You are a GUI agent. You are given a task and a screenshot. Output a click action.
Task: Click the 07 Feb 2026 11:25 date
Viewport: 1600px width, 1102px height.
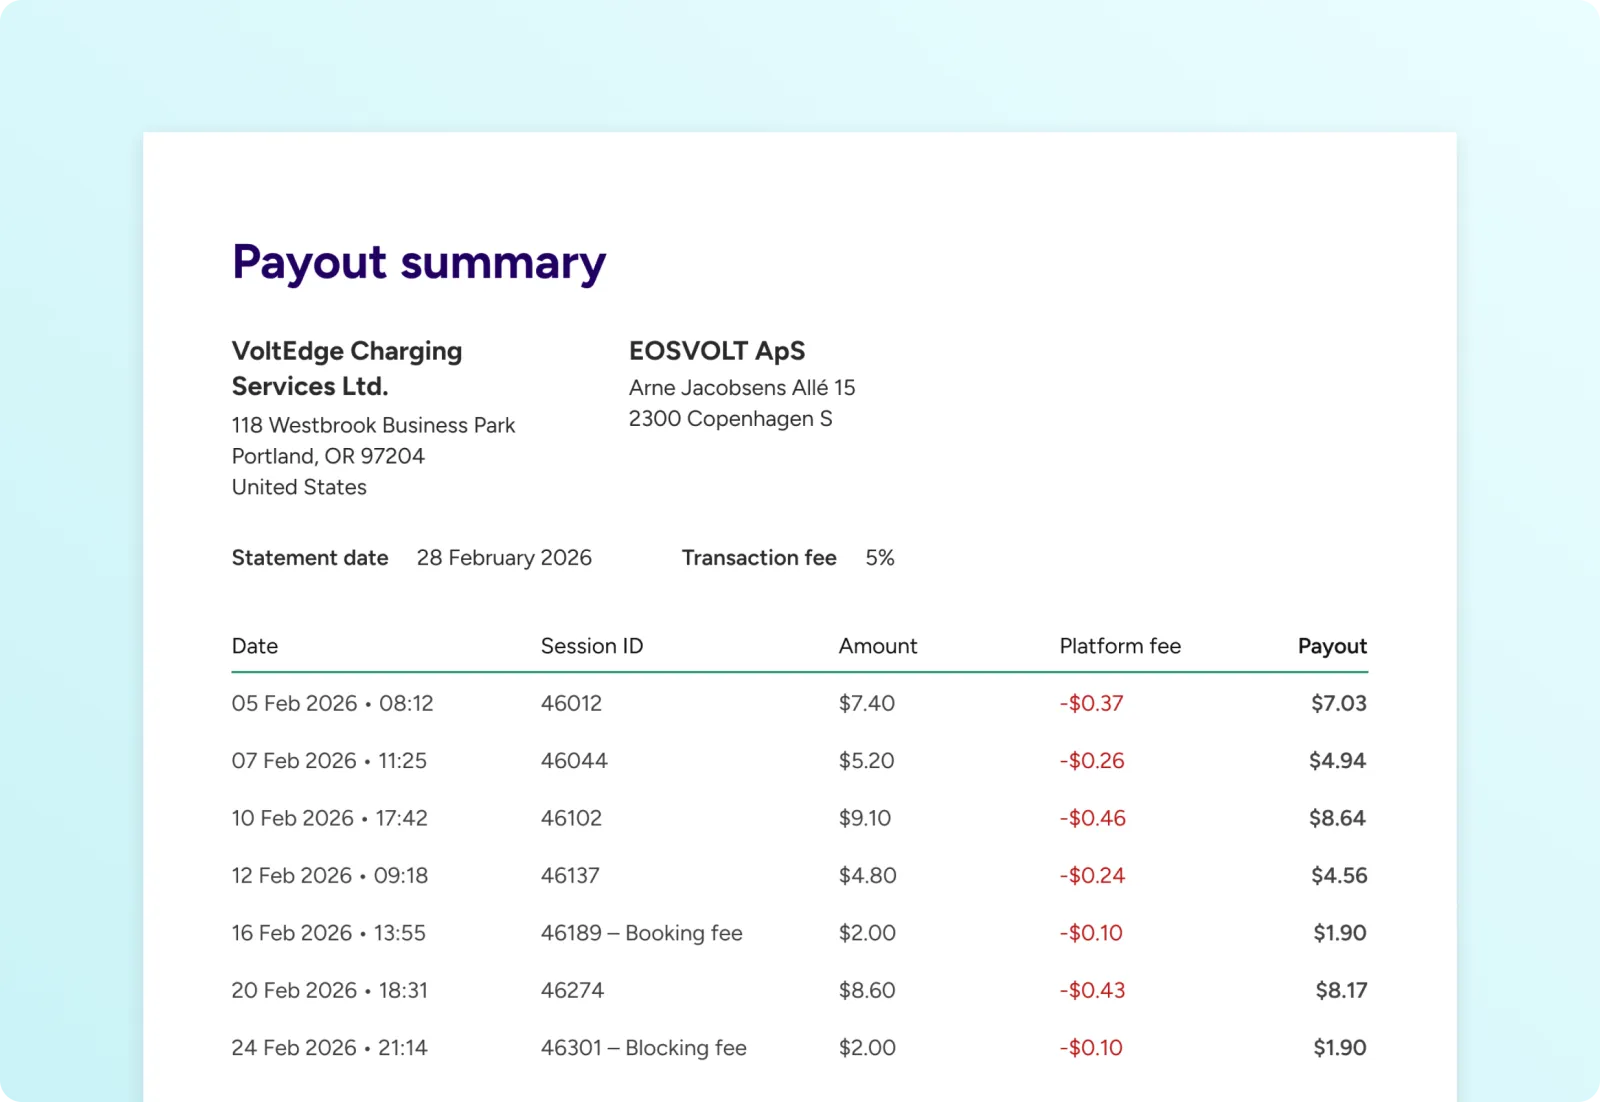point(329,761)
